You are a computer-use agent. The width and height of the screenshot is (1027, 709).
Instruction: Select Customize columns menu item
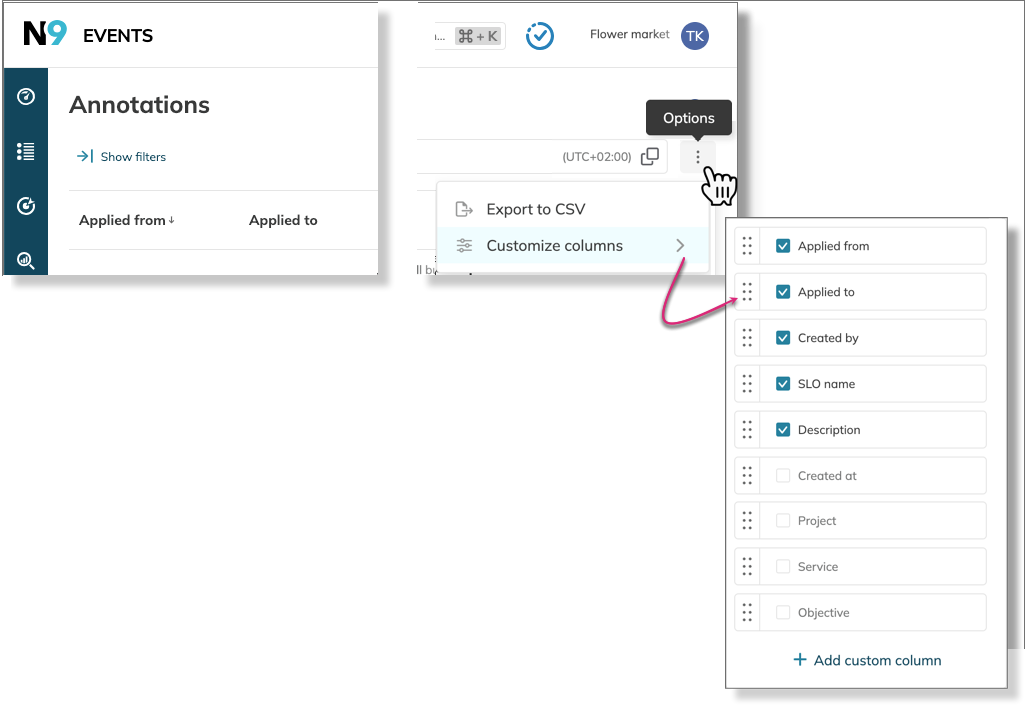coord(554,246)
